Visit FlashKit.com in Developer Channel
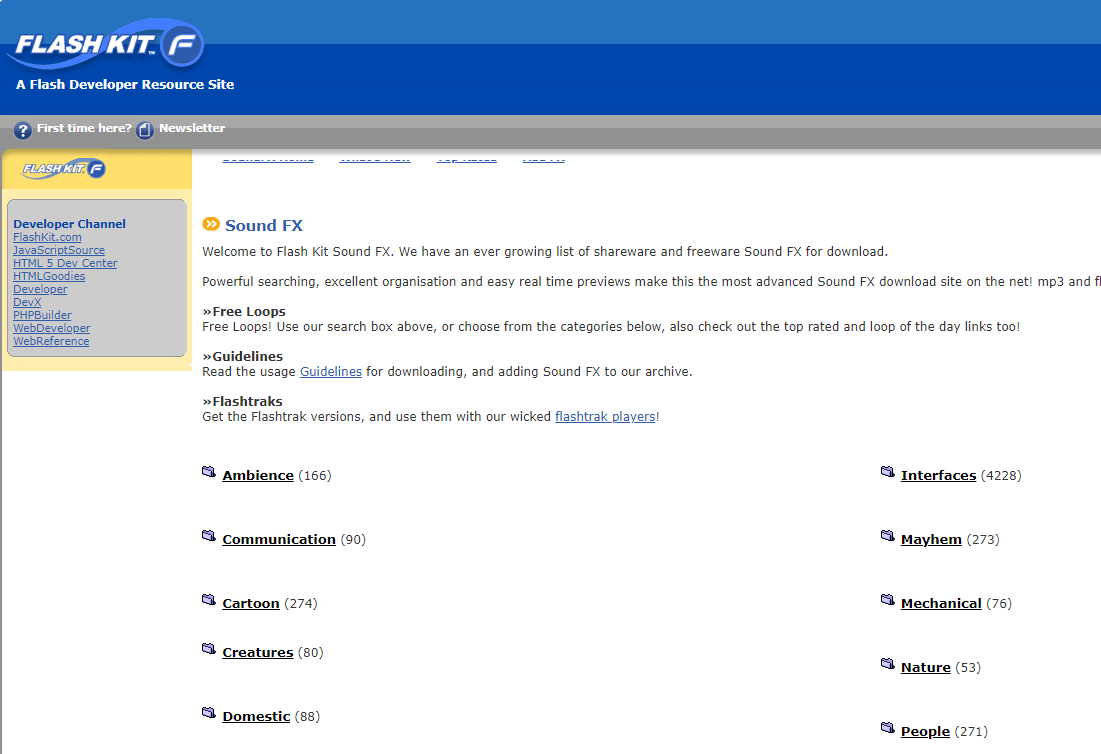This screenshot has width=1101, height=754. (47, 237)
